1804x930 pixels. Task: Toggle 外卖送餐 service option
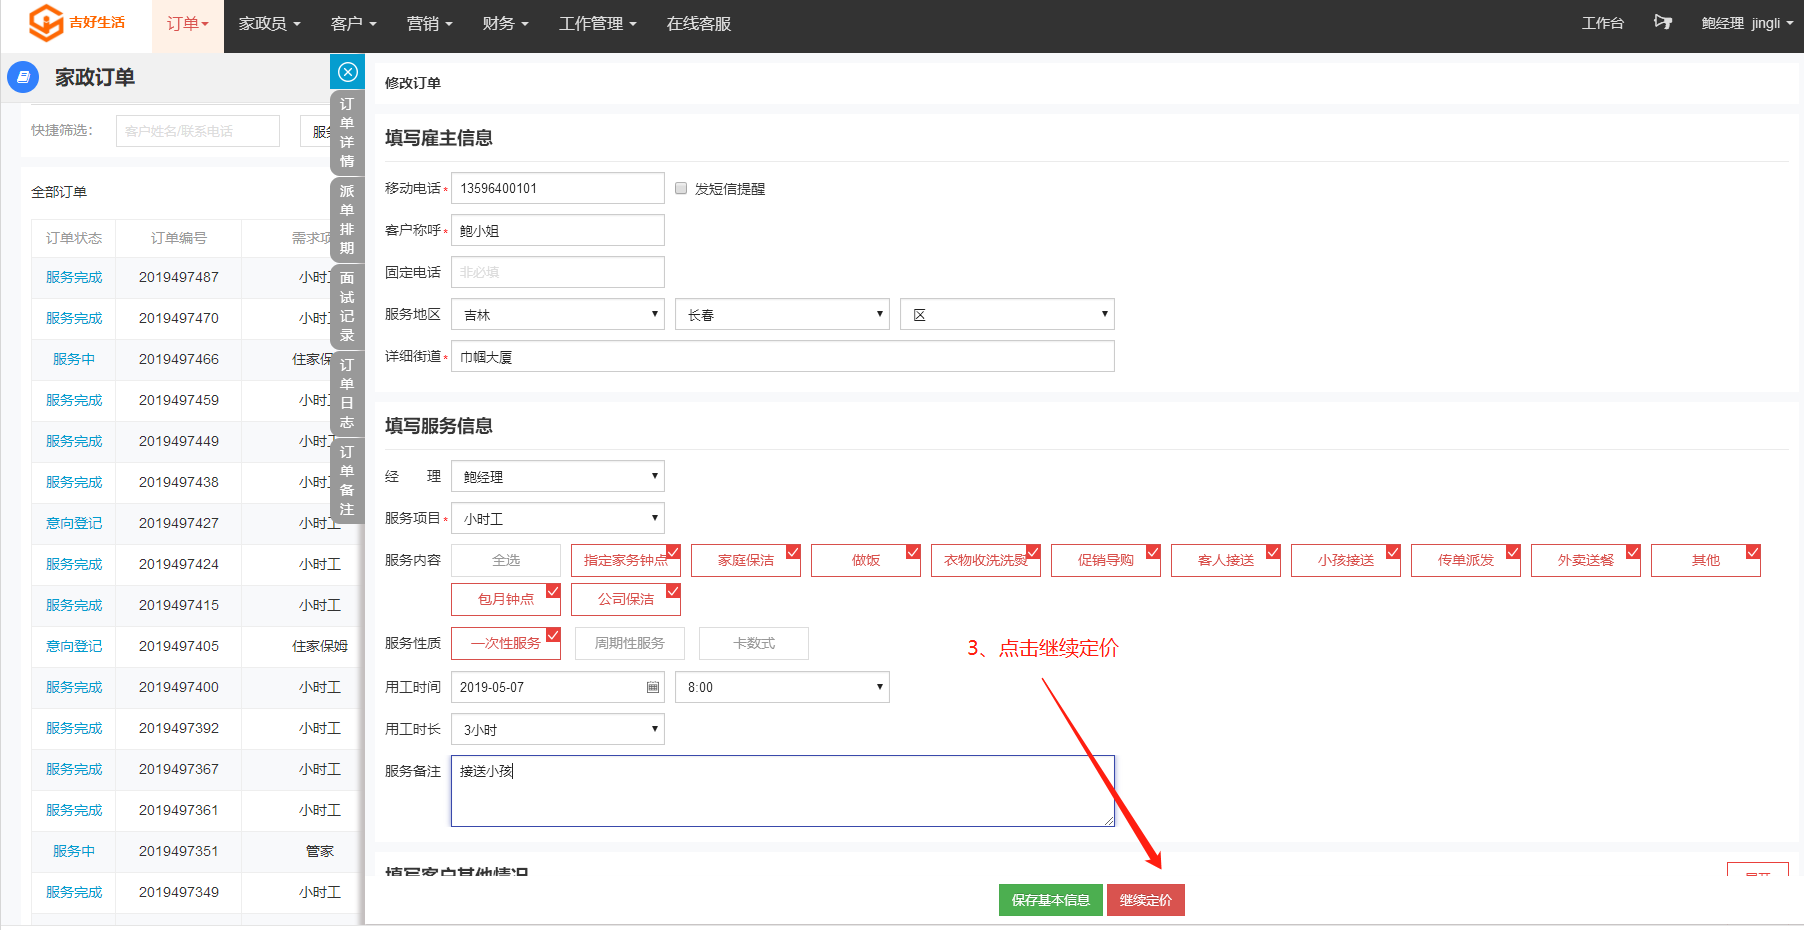(1586, 560)
